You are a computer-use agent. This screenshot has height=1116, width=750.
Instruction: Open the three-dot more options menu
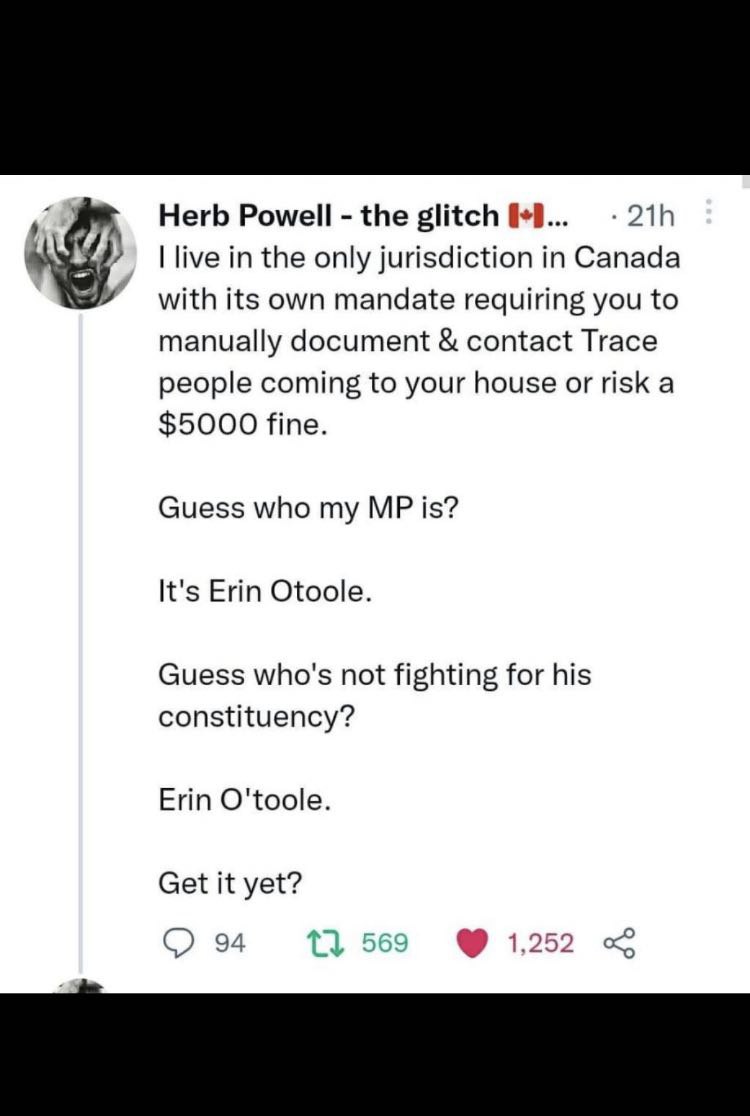point(707,212)
